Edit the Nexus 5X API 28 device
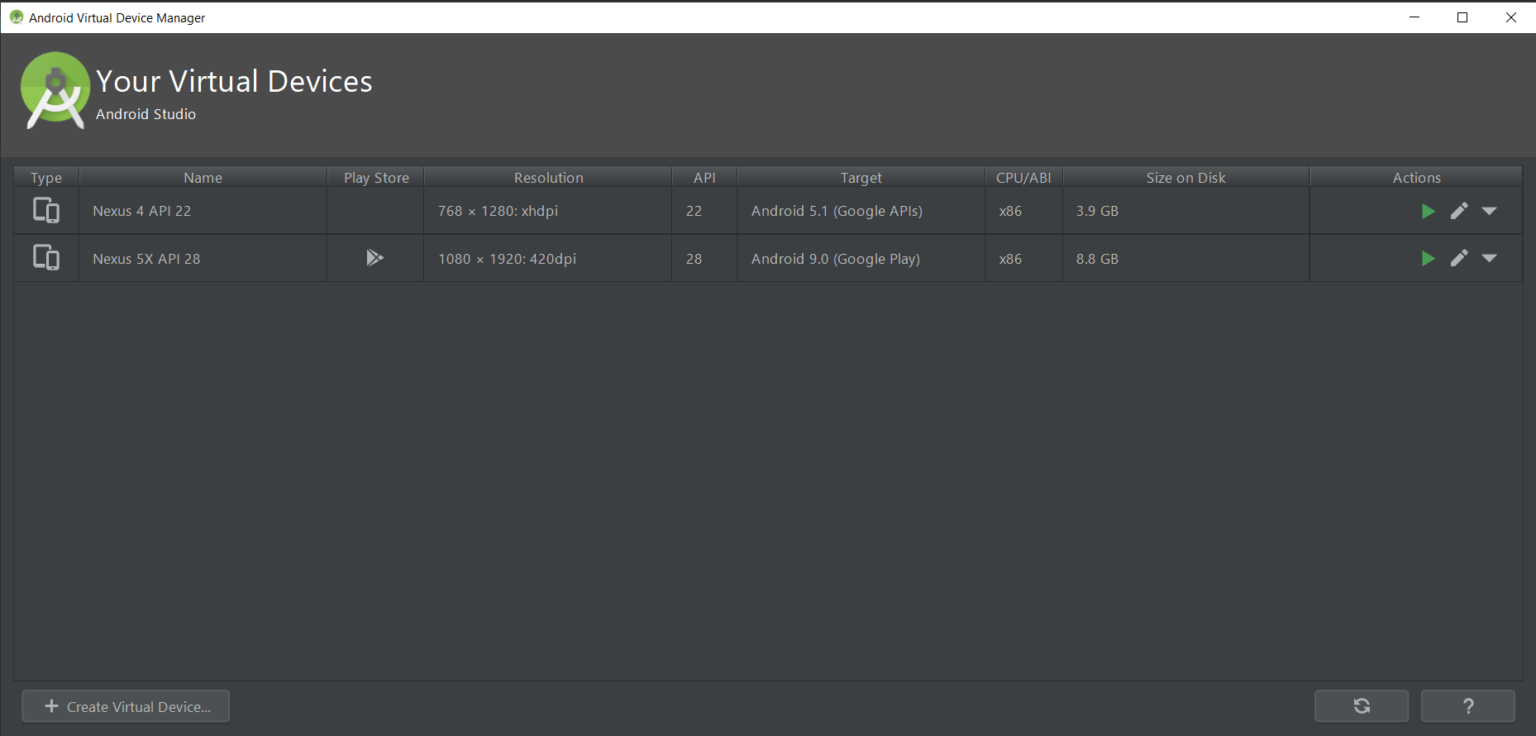Image resolution: width=1536 pixels, height=736 pixels. pyautogui.click(x=1459, y=258)
